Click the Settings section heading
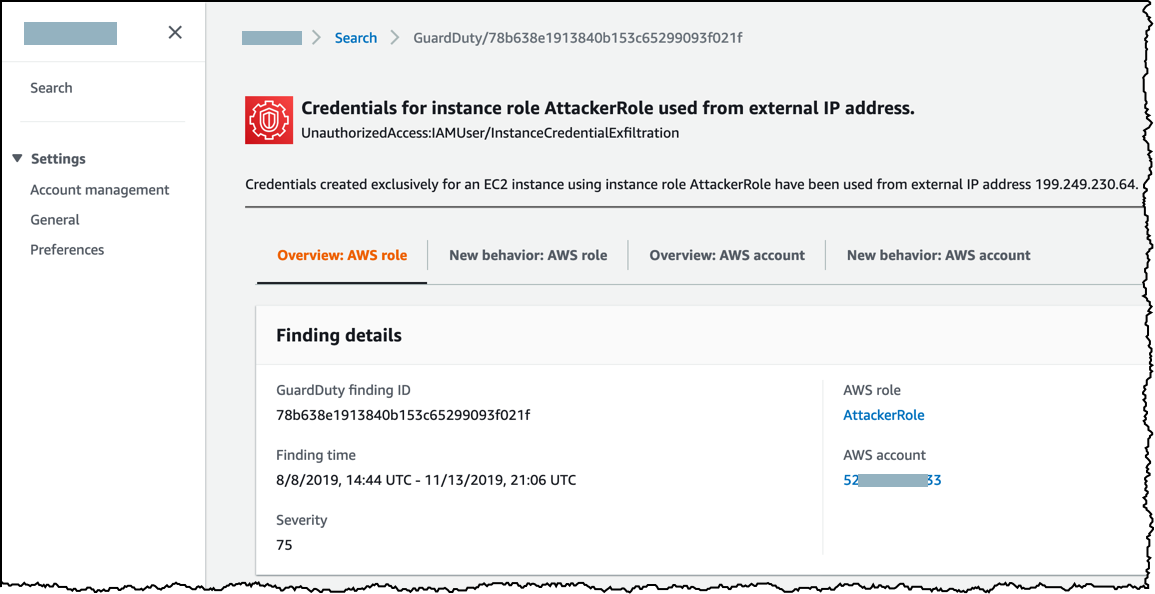Image resolution: width=1155 pixels, height=594 pixels. [58, 158]
